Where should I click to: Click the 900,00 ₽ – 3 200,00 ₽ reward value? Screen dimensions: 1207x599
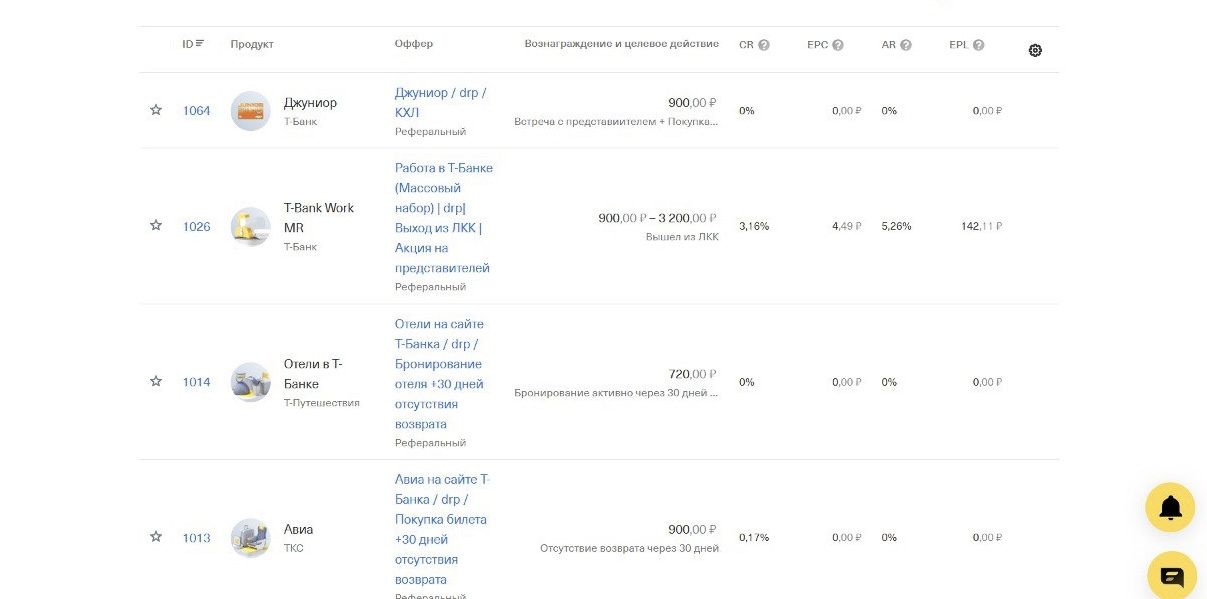(657, 218)
